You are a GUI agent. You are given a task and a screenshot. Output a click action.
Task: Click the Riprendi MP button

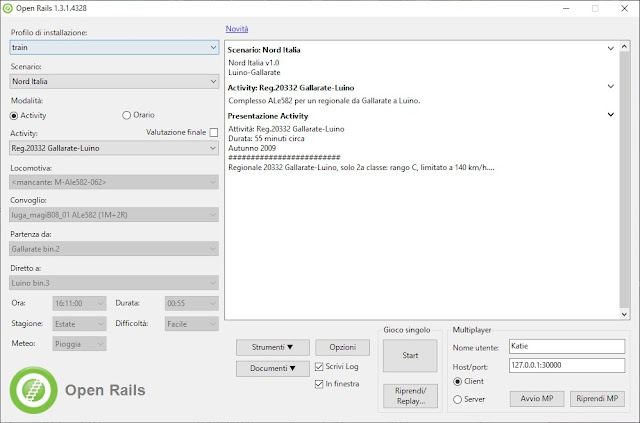(x=597, y=399)
